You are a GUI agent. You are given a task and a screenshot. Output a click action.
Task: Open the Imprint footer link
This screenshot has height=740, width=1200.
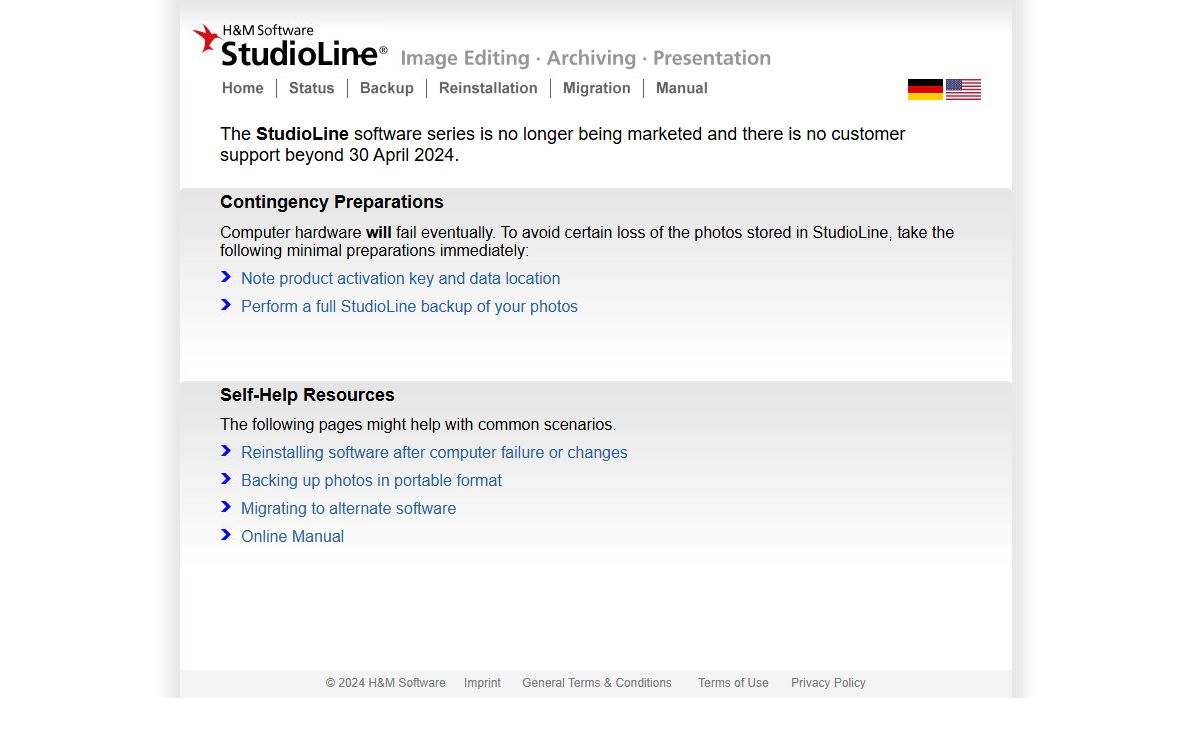tap(482, 683)
